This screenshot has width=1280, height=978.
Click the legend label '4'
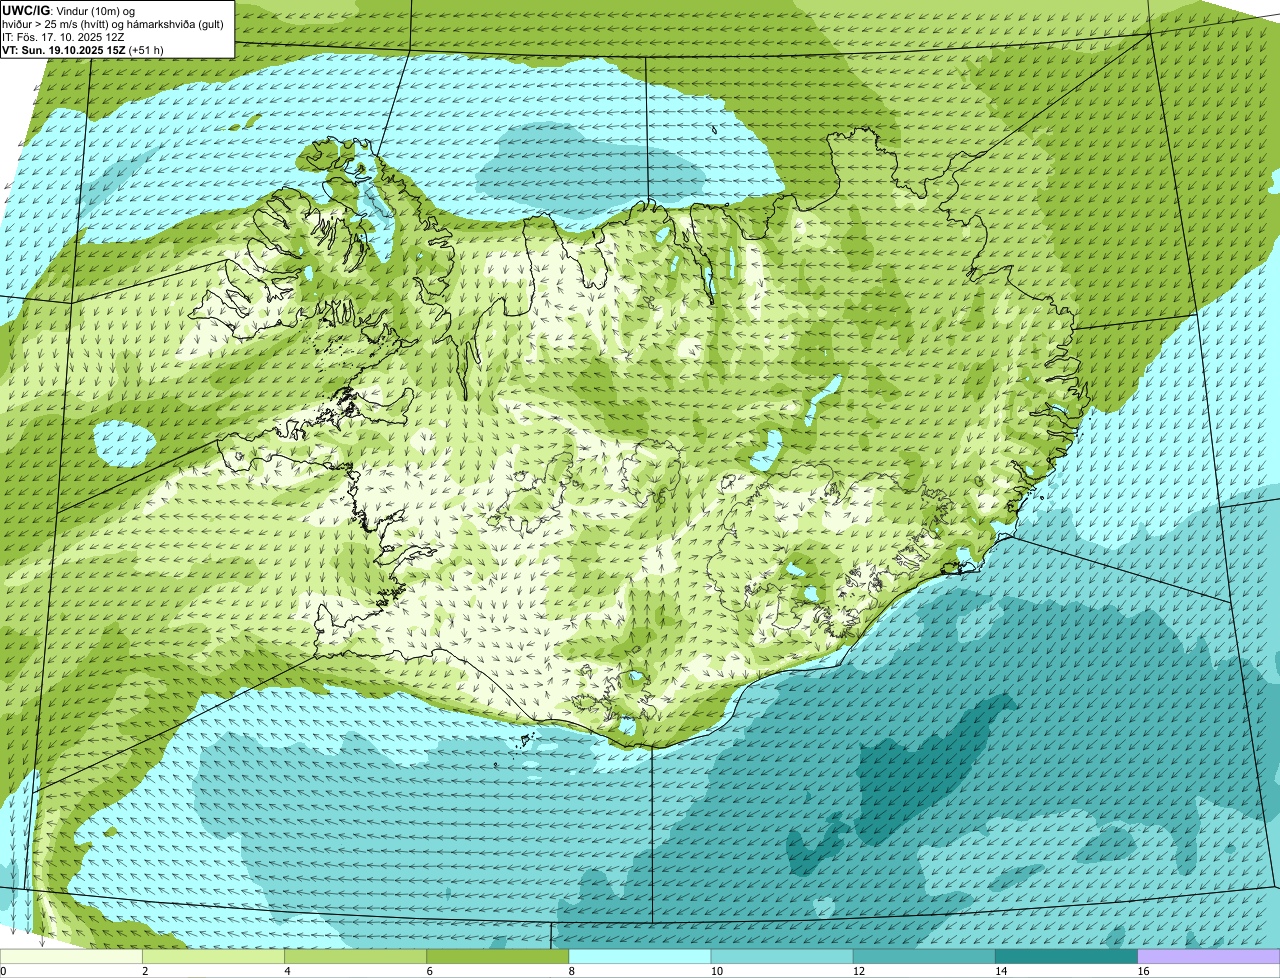[287, 971]
